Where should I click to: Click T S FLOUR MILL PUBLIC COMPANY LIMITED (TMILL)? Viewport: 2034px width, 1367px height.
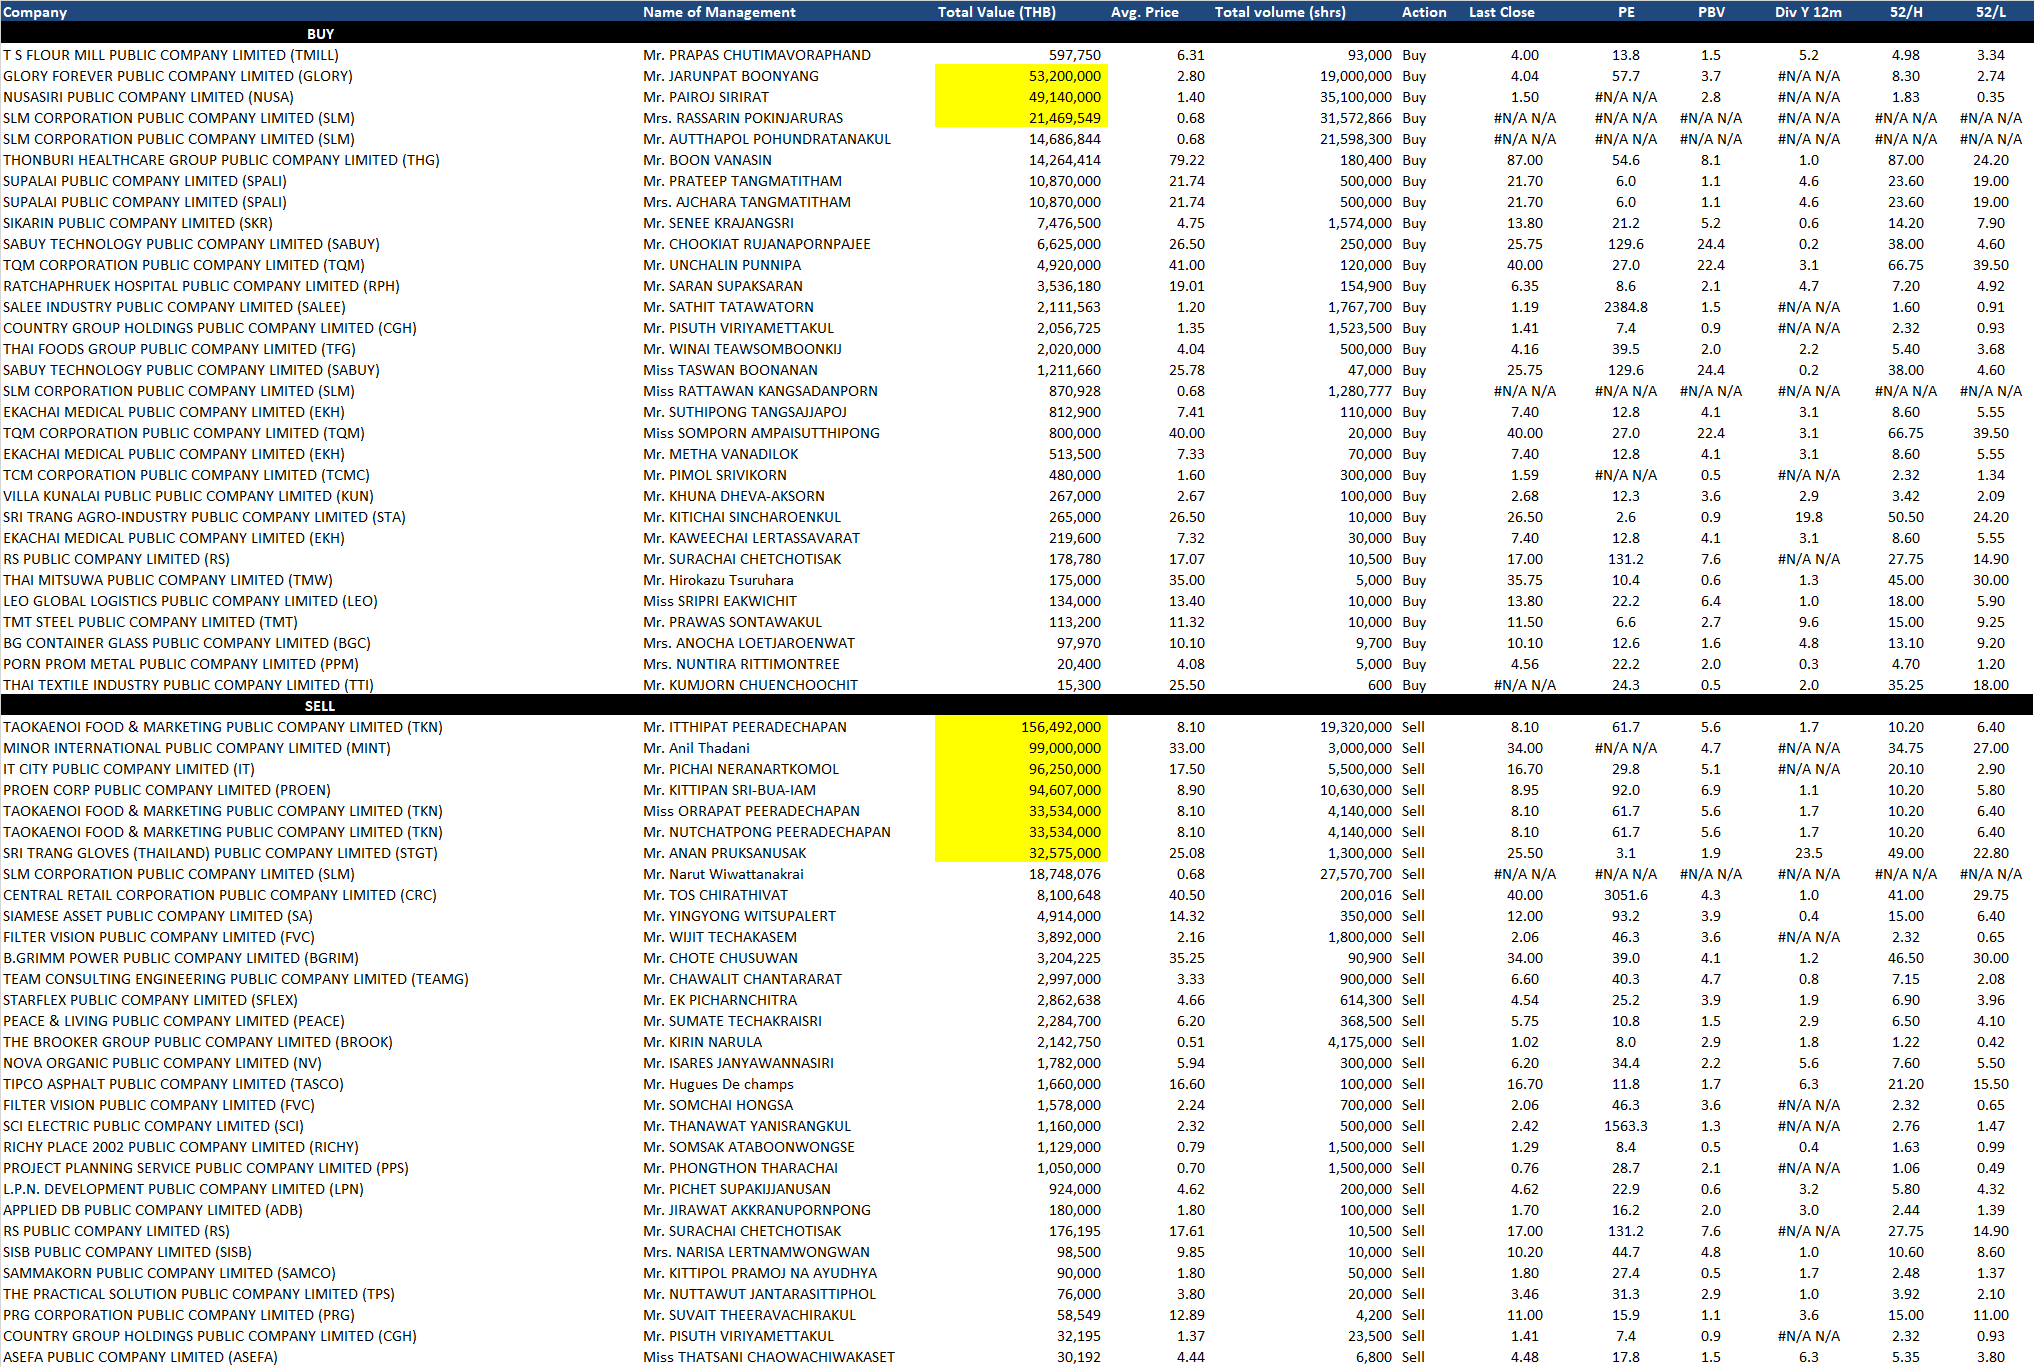[171, 55]
